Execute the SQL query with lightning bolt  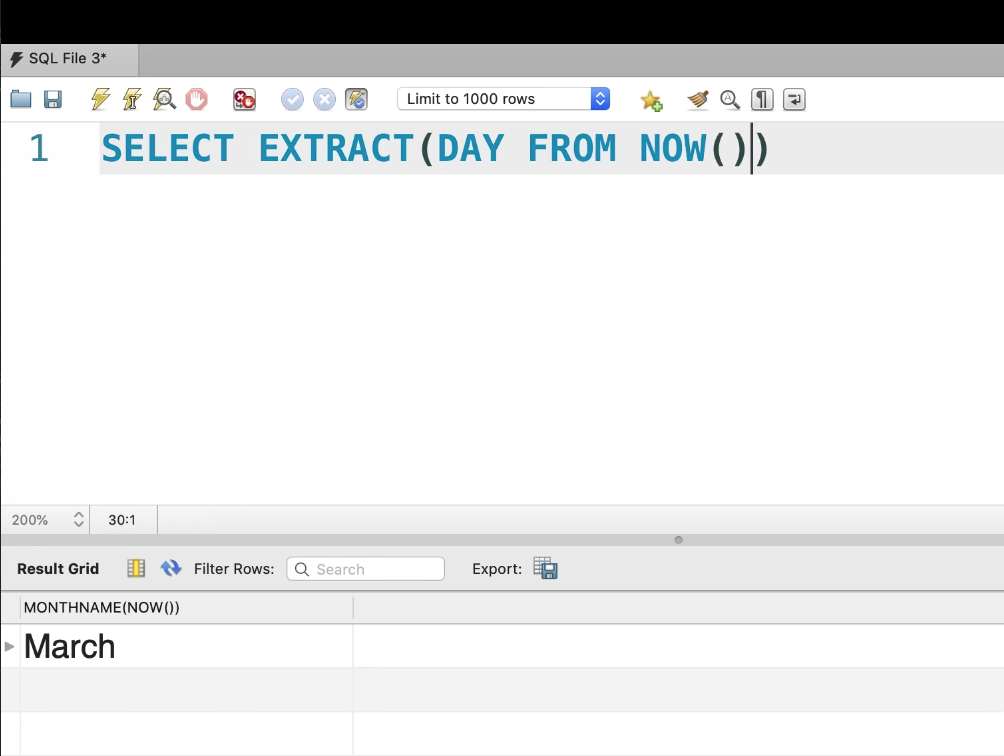pyautogui.click(x=101, y=99)
